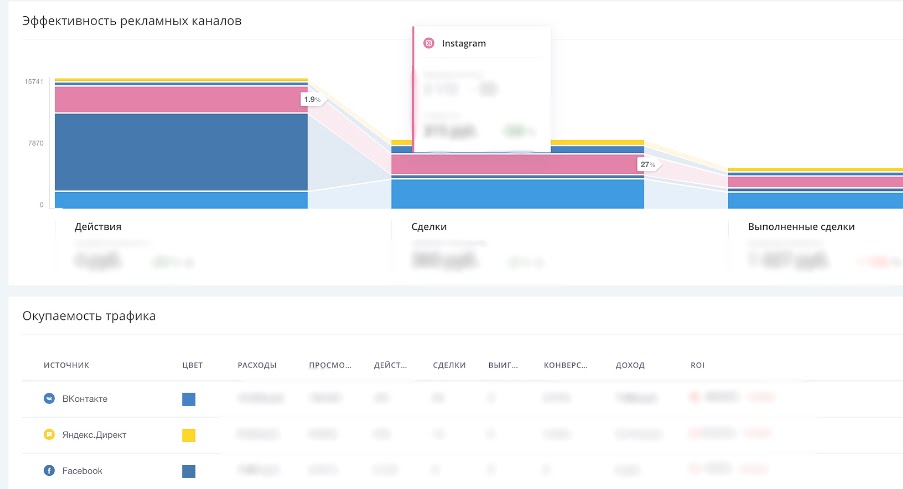Open the ВКонтакте source name
903x489 pixels.
[85, 399]
